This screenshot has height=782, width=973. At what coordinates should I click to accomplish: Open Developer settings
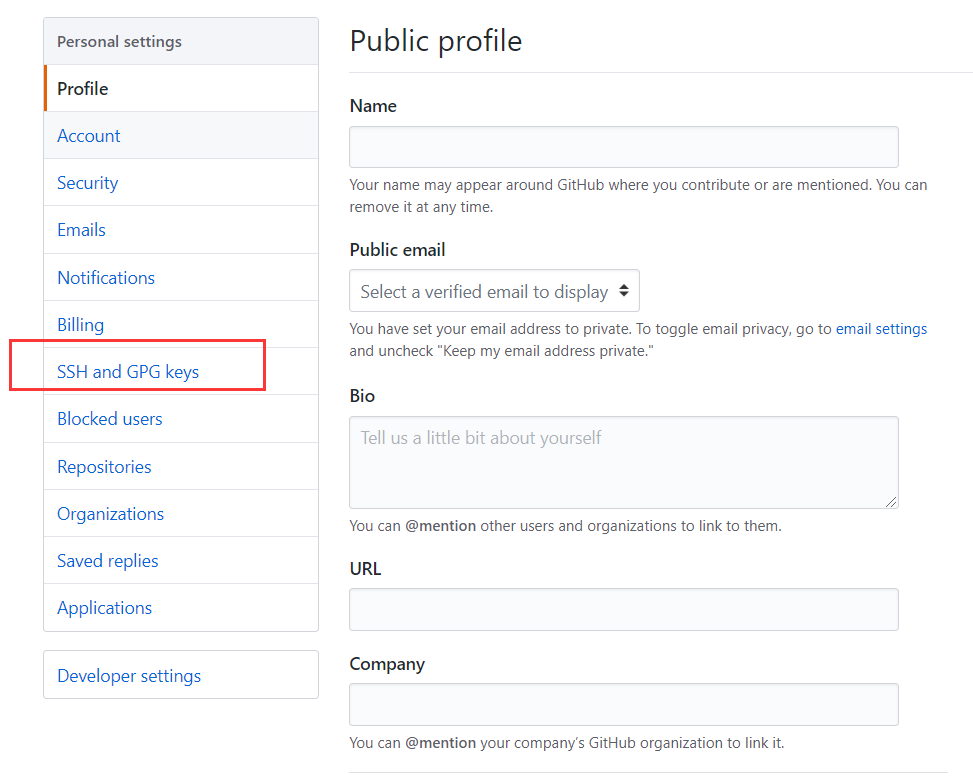181,675
